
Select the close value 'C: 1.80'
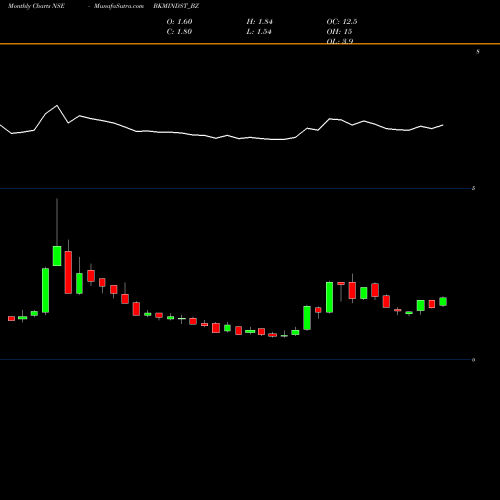pos(179,32)
